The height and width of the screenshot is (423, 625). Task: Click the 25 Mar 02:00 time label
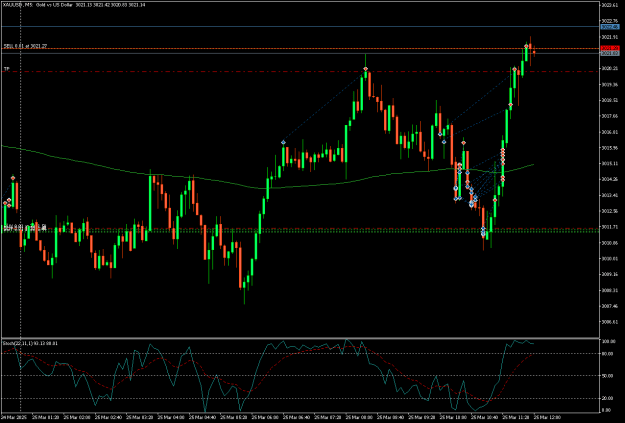[x=75, y=417]
